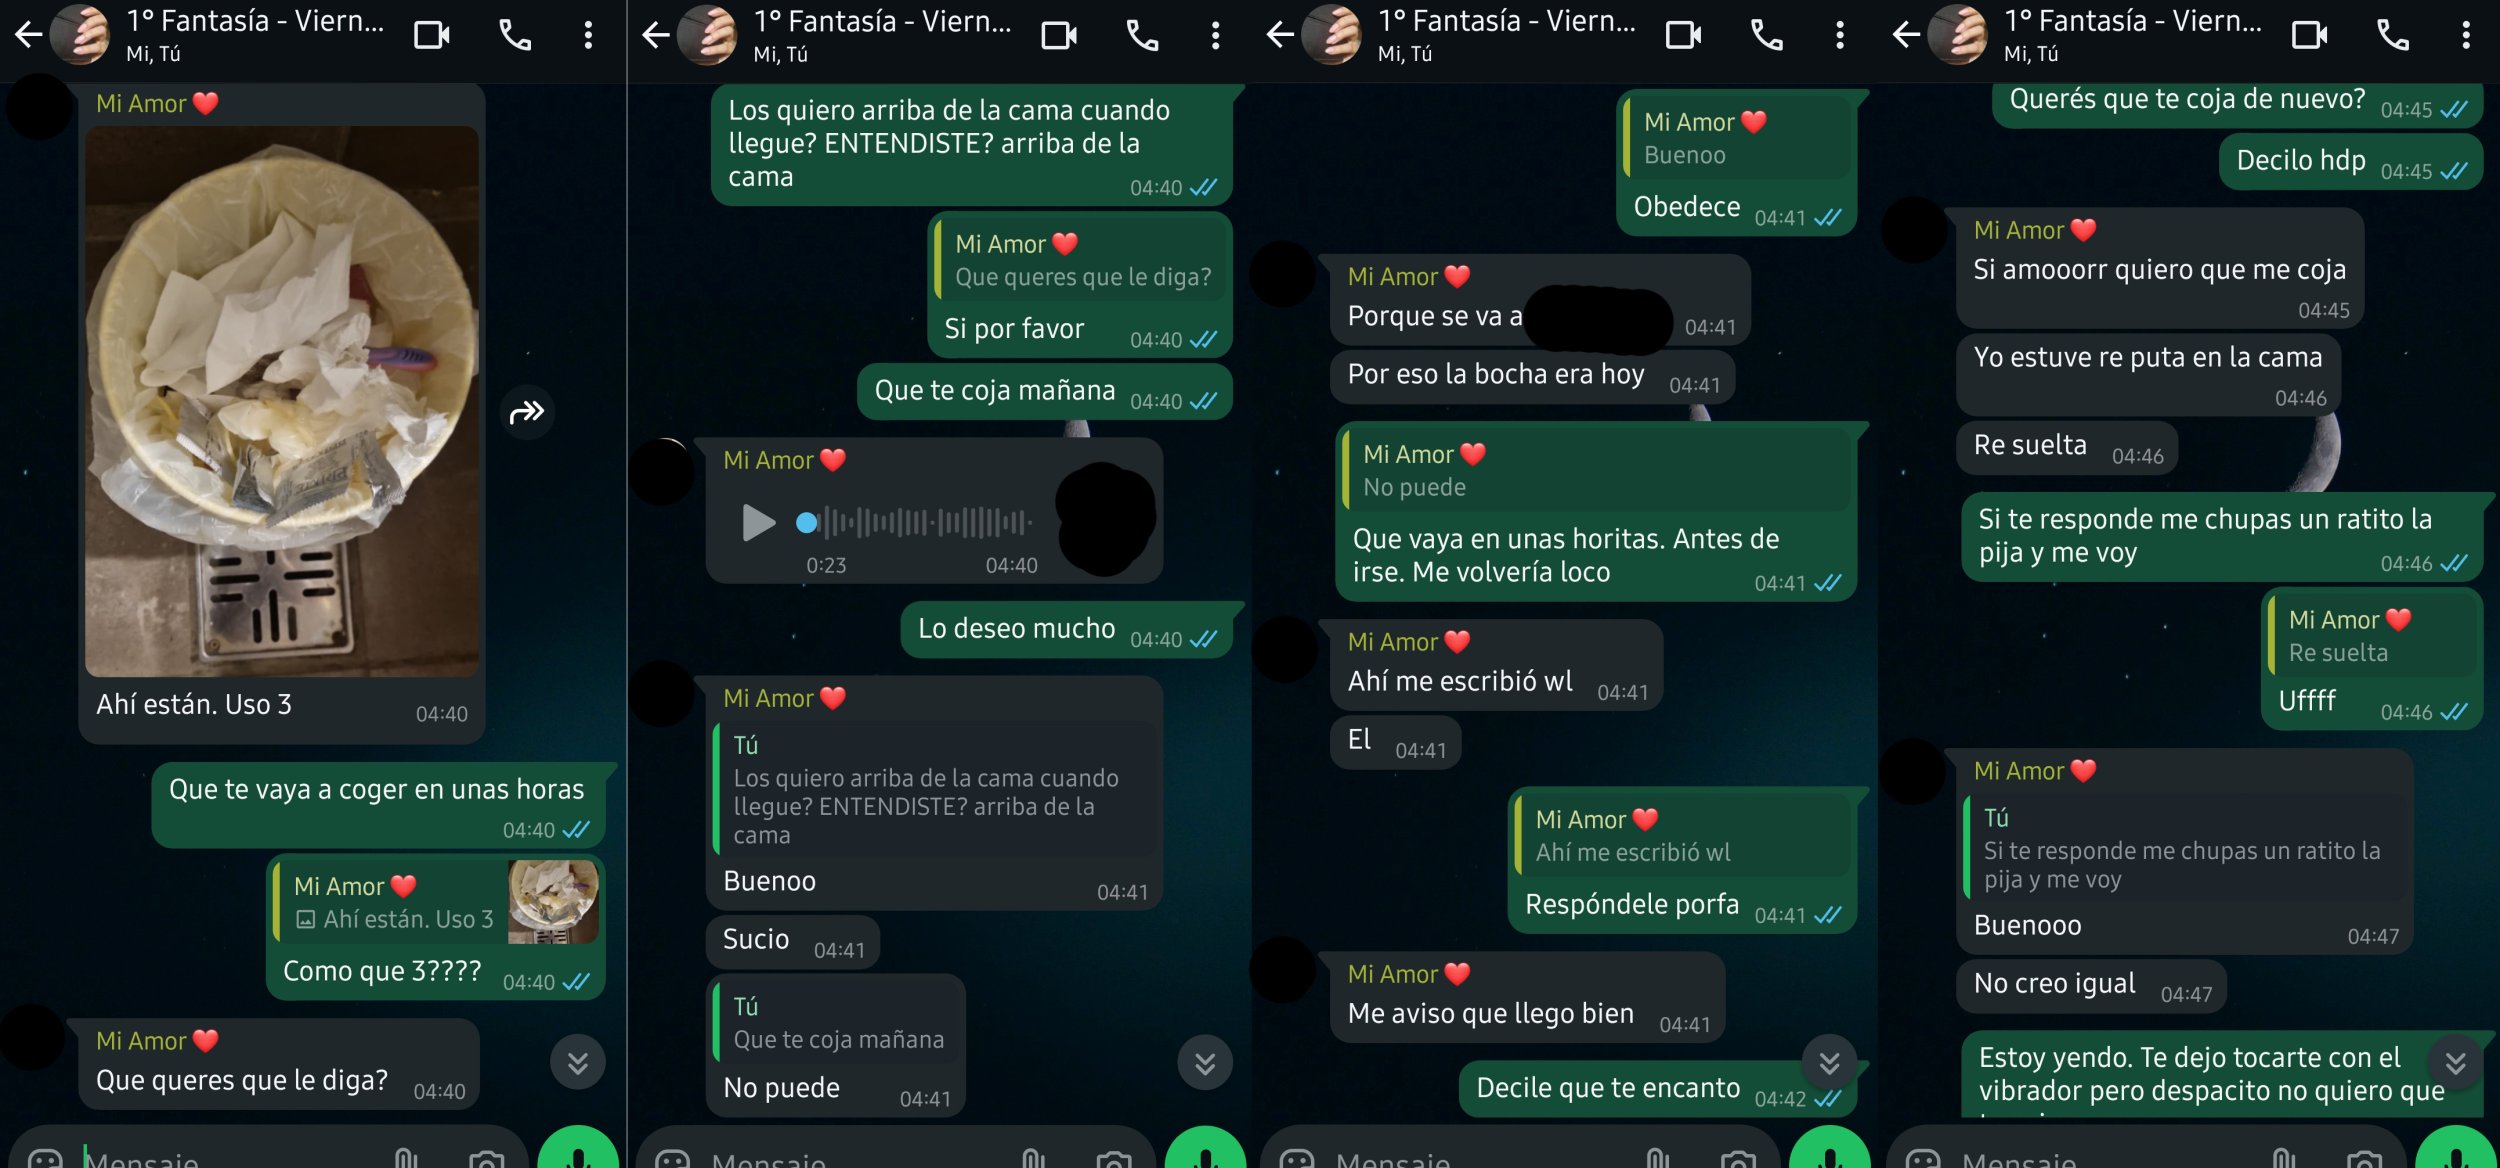
Task: Open the overflow menu in fourth chat panel
Action: (2466, 36)
